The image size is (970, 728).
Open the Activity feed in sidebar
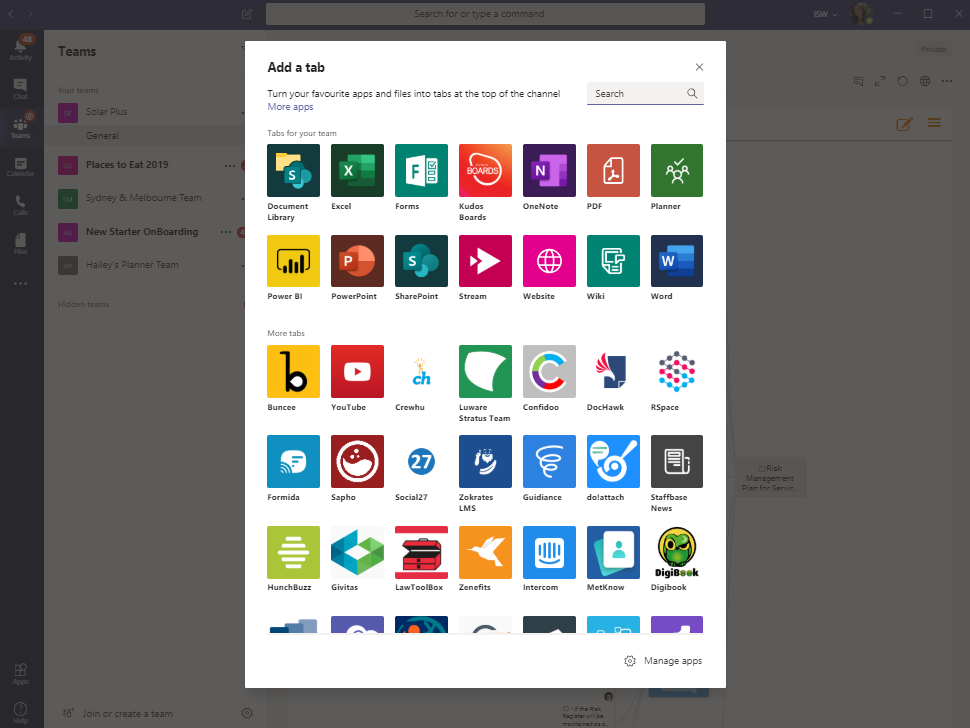click(x=20, y=48)
